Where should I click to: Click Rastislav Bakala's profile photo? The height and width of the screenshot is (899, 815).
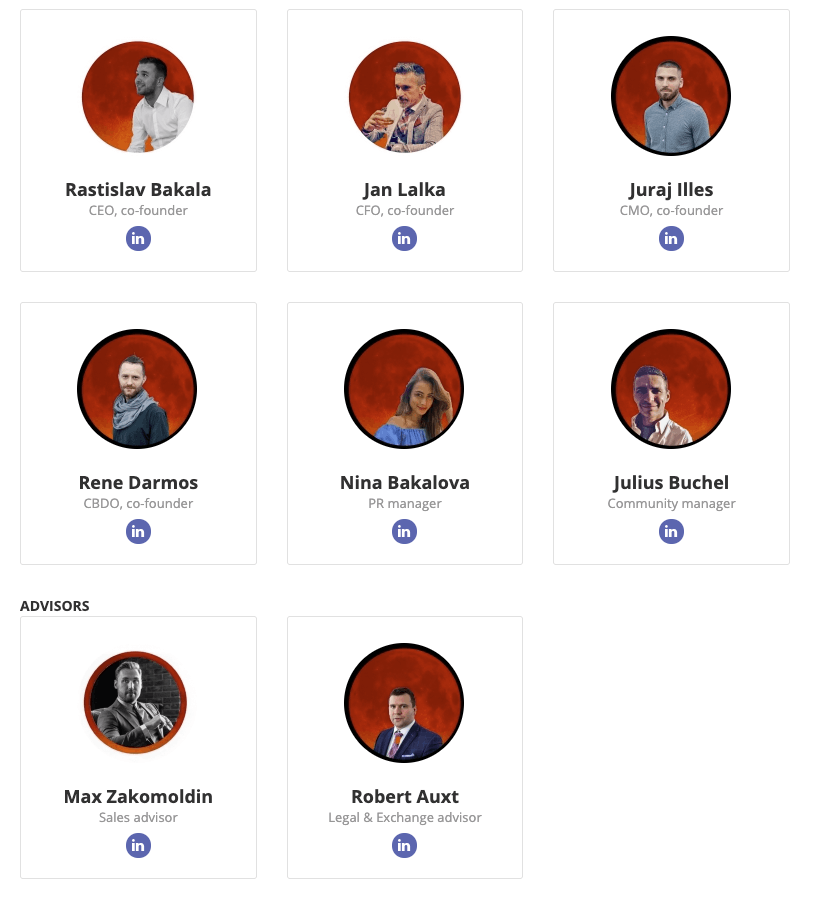[x=138, y=97]
